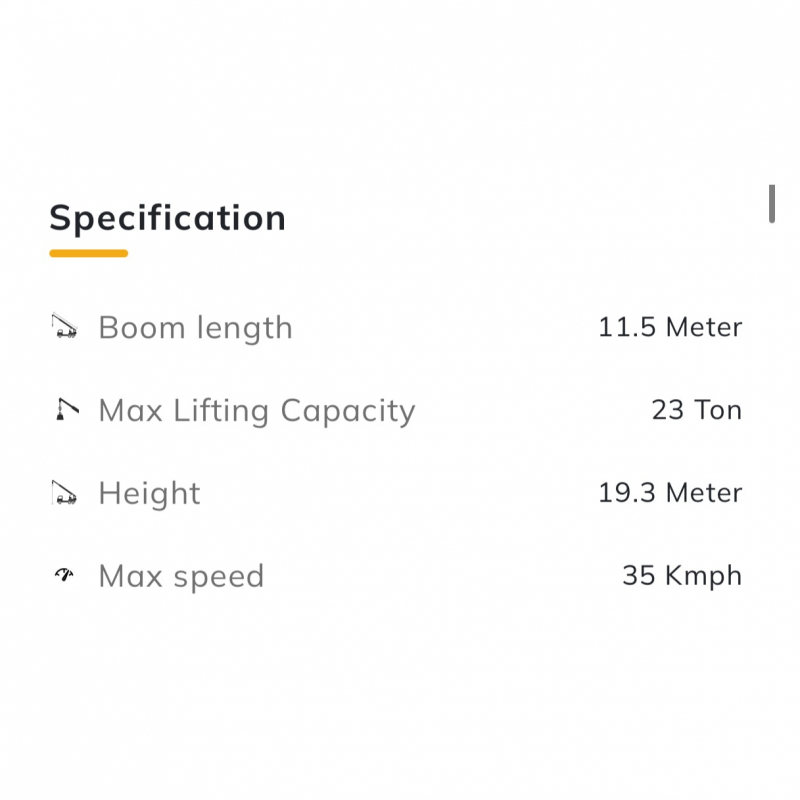Select the Boom length label

coord(195,328)
